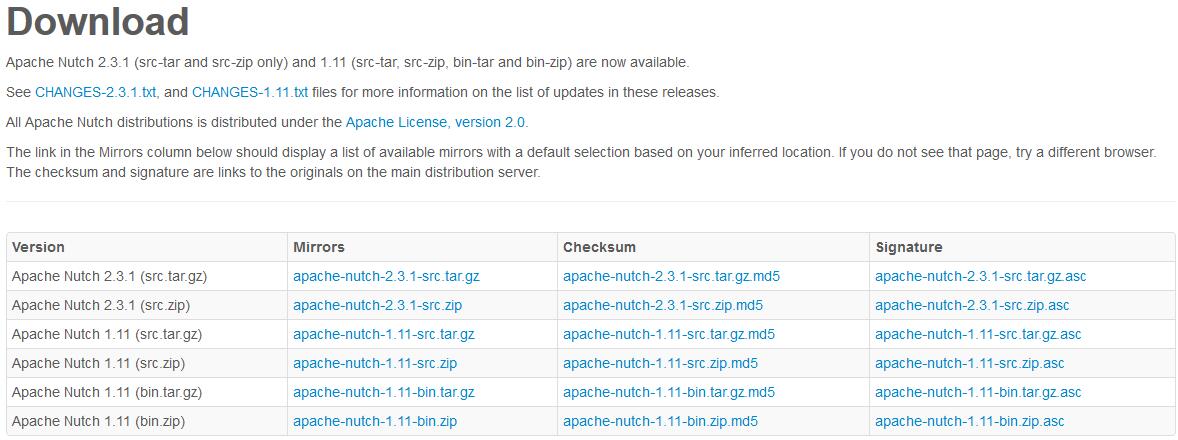Image resolution: width=1178 pixels, height=440 pixels.
Task: Download apache-nutch-1.11-src.tar.gz mirror link
Action: pos(384,334)
